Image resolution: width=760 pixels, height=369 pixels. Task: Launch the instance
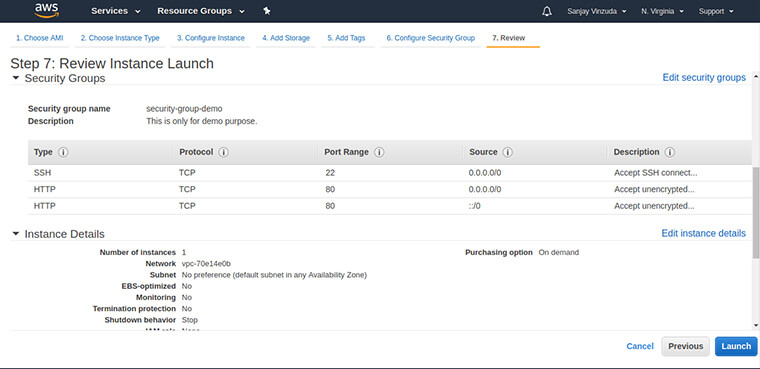736,346
